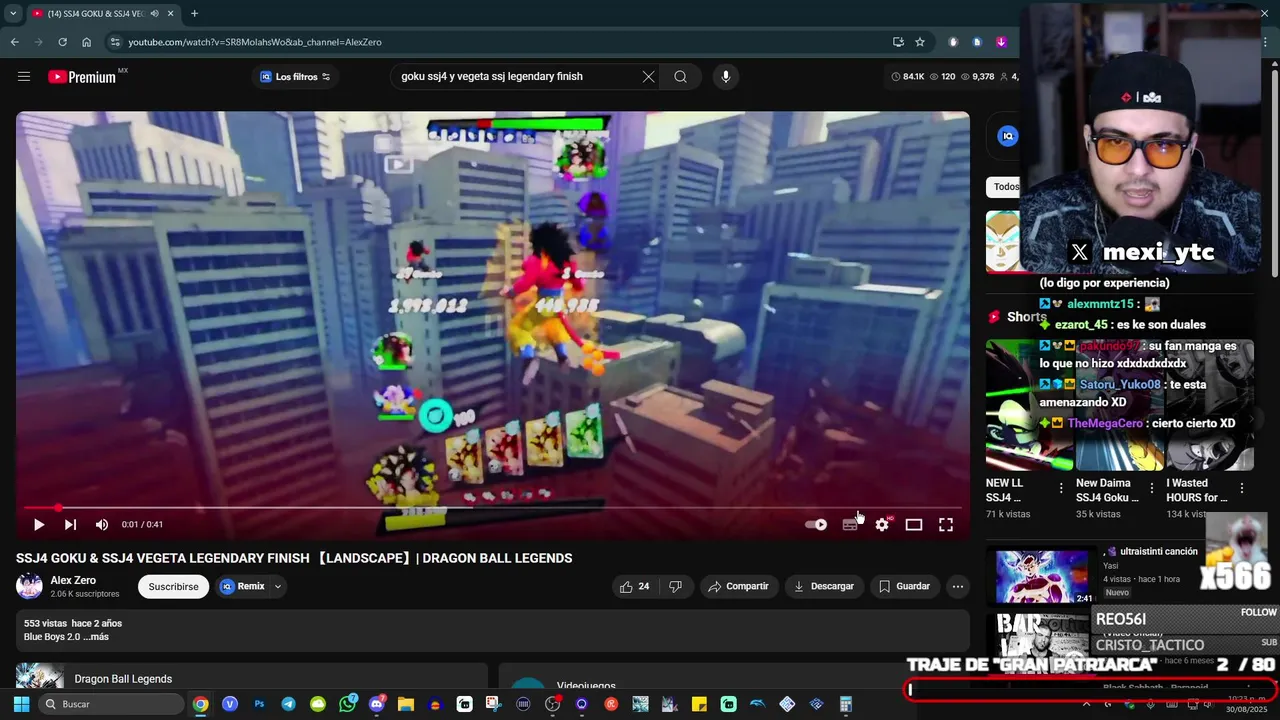Seek on the video progress bar
The height and width of the screenshot is (720, 1280).
click(x=492, y=507)
